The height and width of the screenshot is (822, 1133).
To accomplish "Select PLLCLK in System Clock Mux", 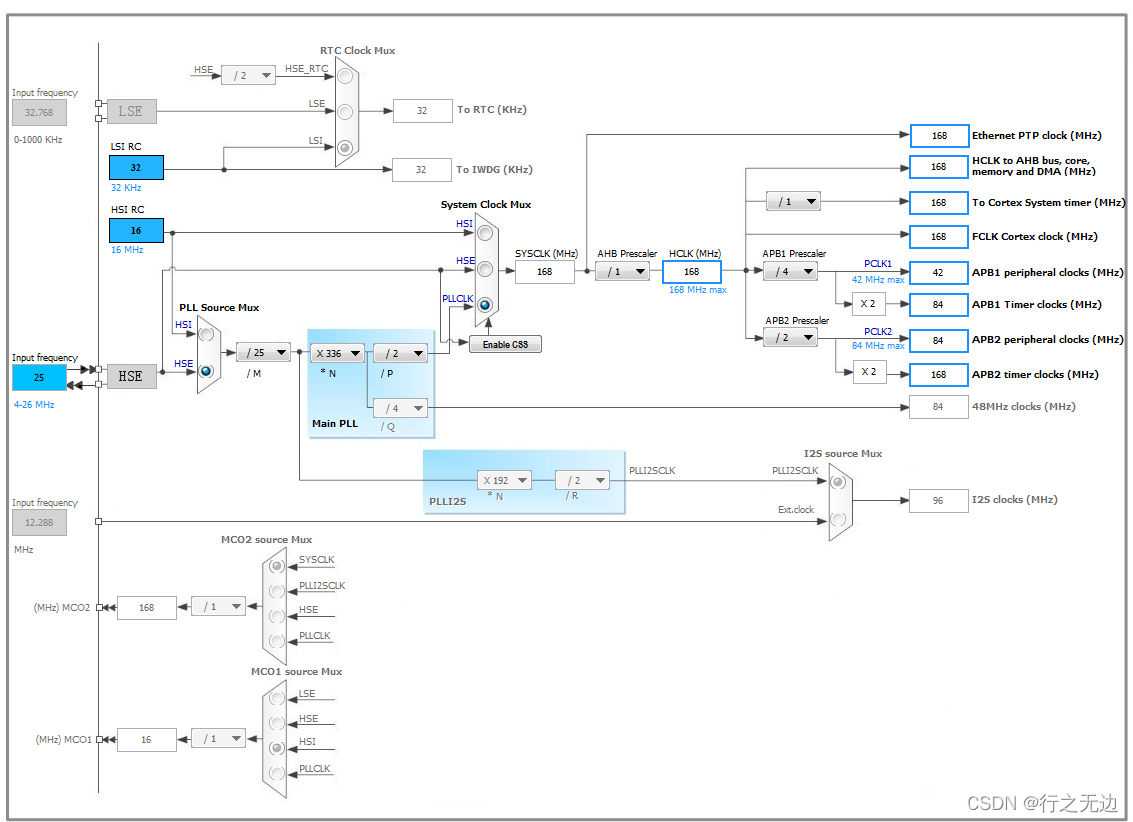I will 485,305.
